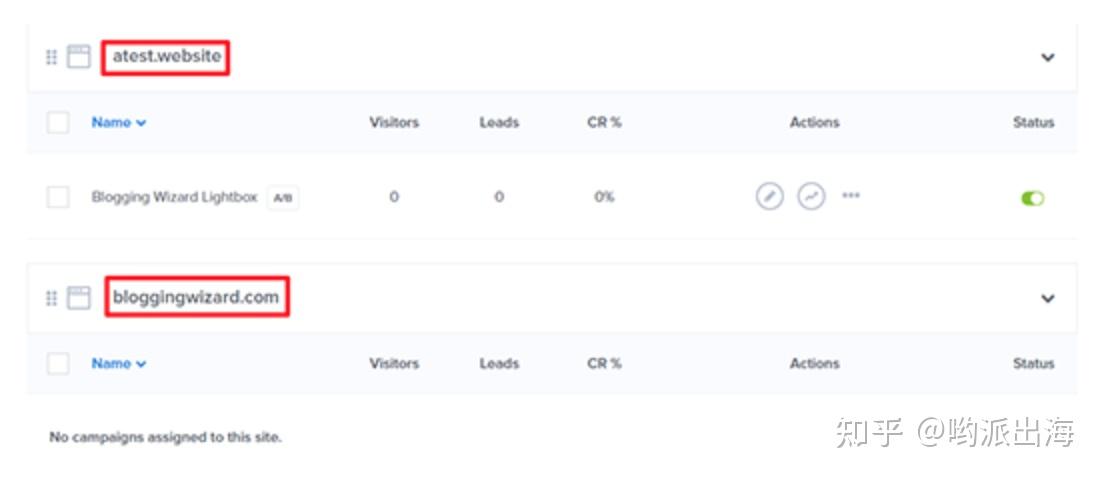Click the site window icon for bloggingwizard.com
The image size is (1102, 478).
click(79, 298)
